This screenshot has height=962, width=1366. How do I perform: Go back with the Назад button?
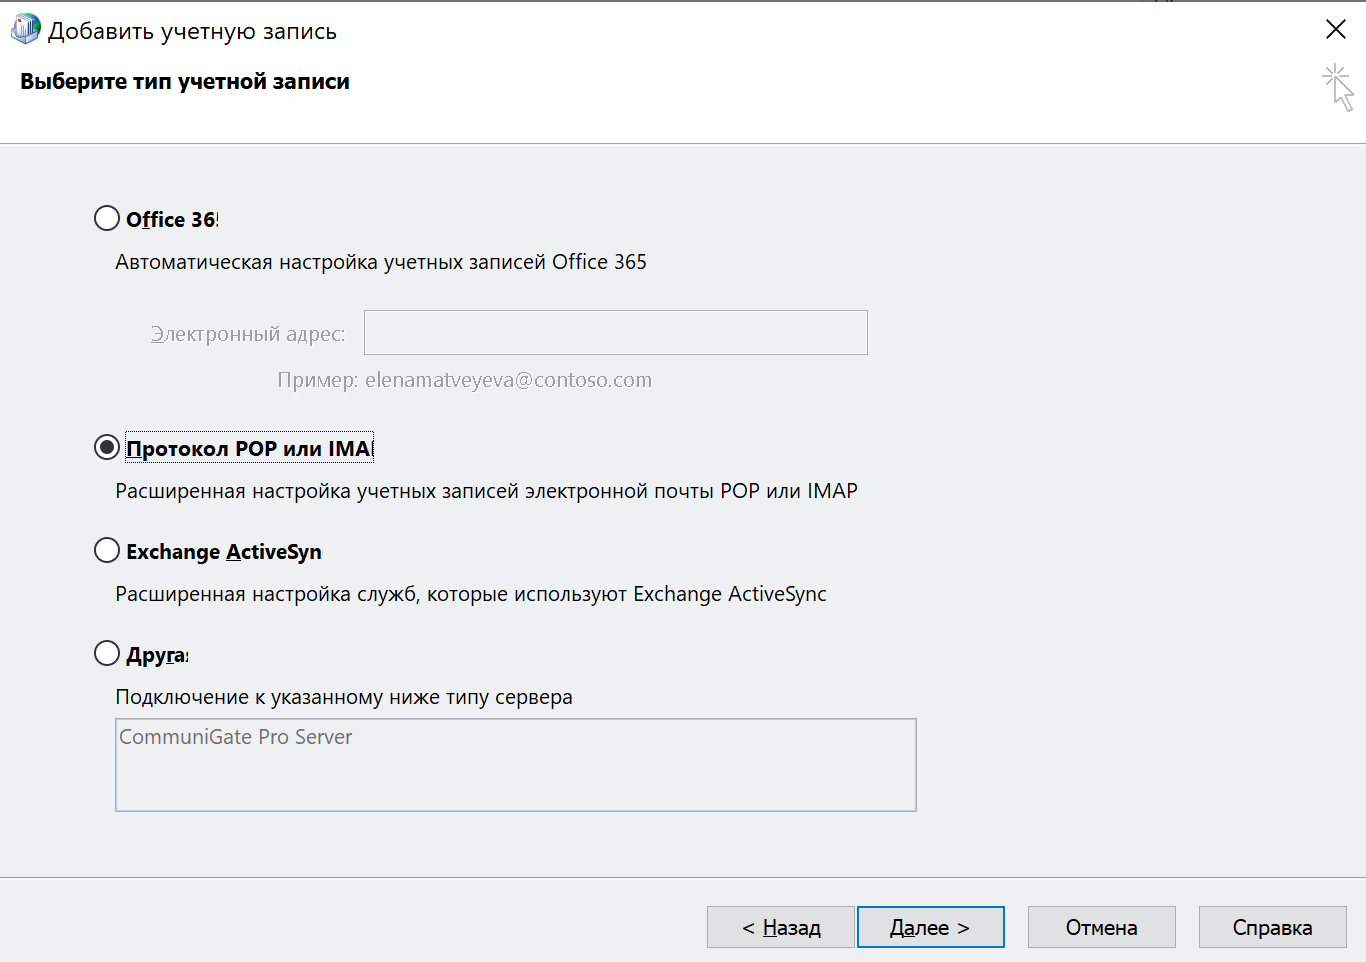click(x=780, y=927)
